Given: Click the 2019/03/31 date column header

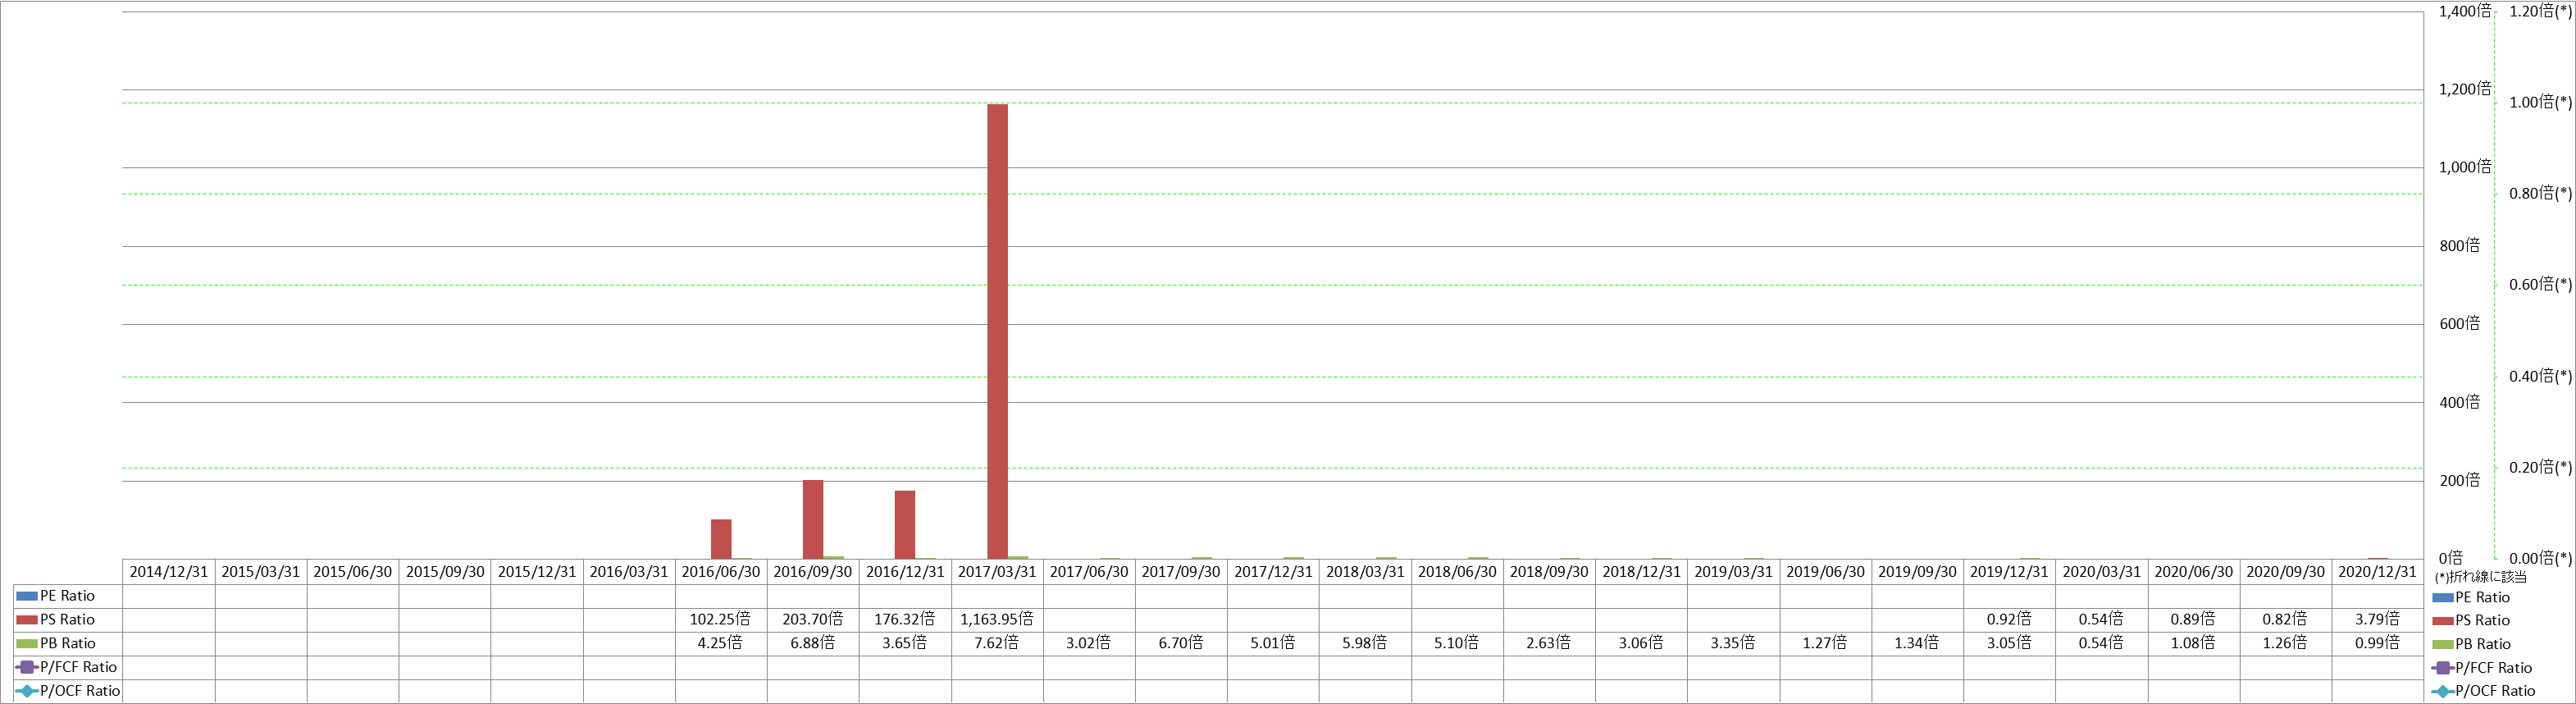Looking at the screenshot, I should pos(1733,572).
